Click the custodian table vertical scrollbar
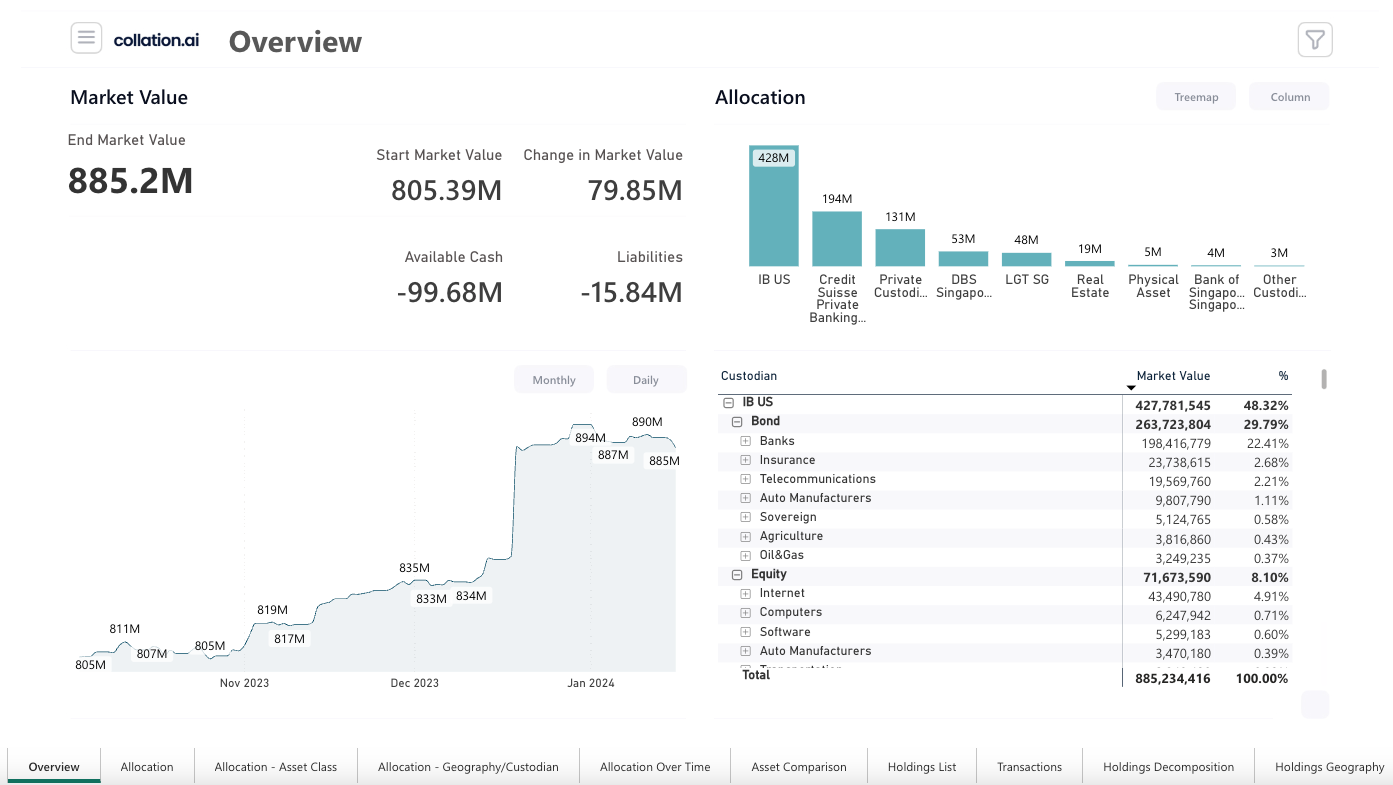1393x785 pixels. pyautogui.click(x=1324, y=379)
